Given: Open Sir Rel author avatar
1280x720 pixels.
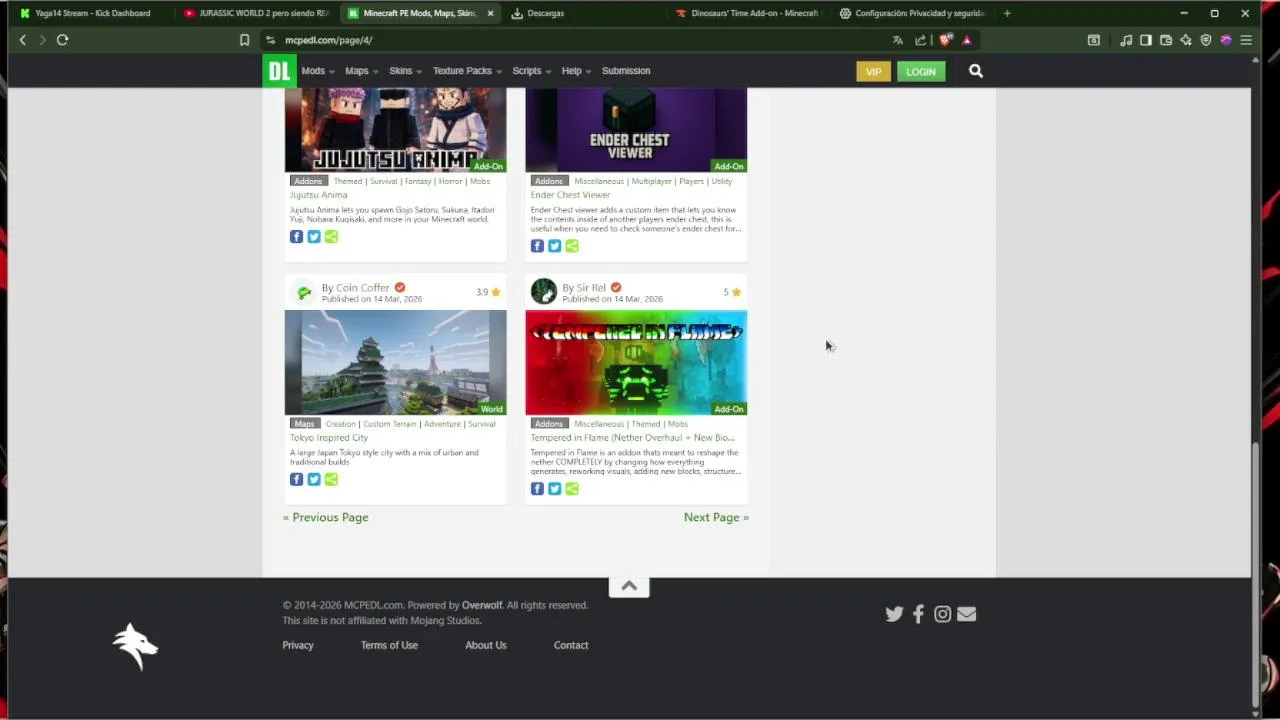Looking at the screenshot, I should click(x=544, y=292).
